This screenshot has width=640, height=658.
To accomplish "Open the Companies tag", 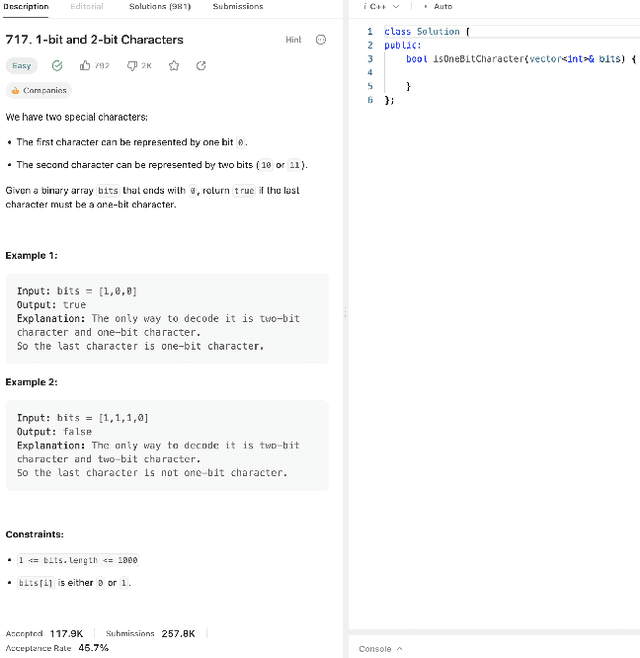I will 39,91.
